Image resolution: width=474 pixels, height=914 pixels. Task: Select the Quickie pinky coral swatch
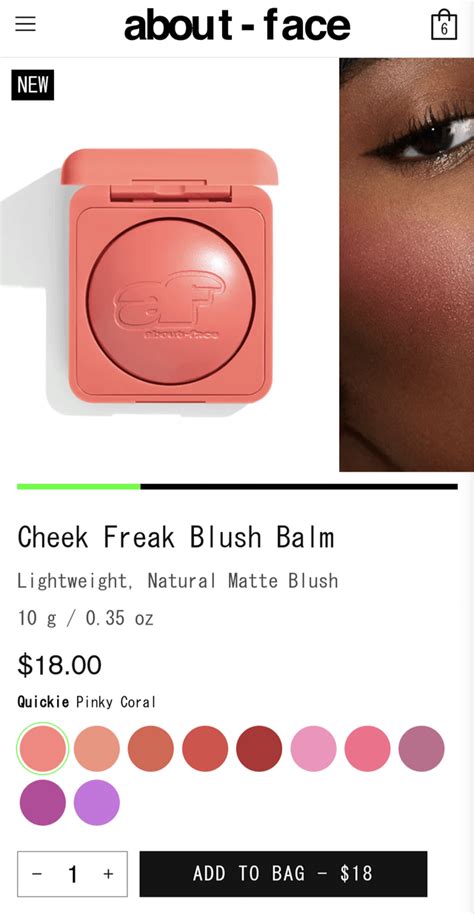43,748
